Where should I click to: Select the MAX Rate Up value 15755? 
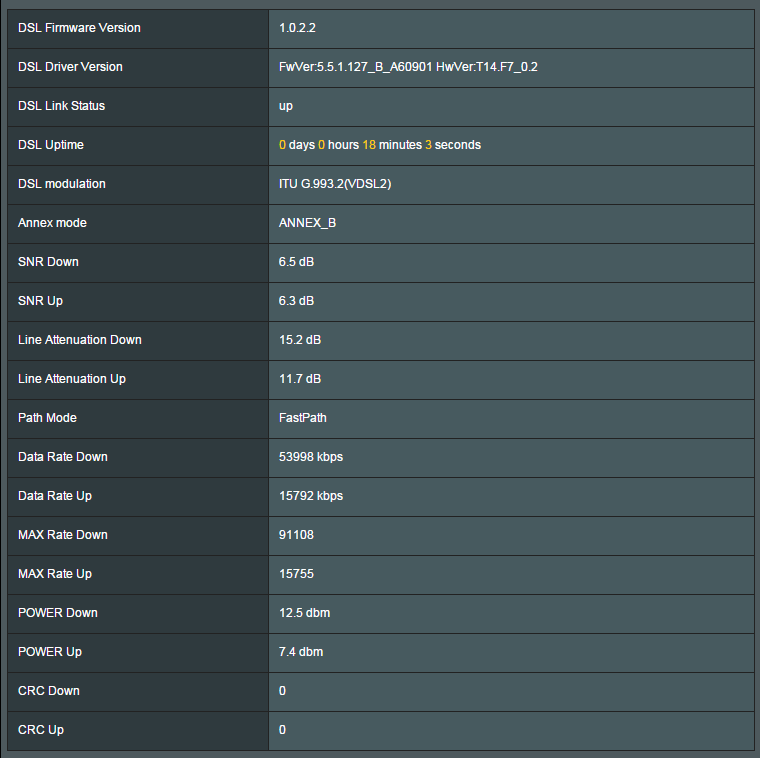coord(296,574)
